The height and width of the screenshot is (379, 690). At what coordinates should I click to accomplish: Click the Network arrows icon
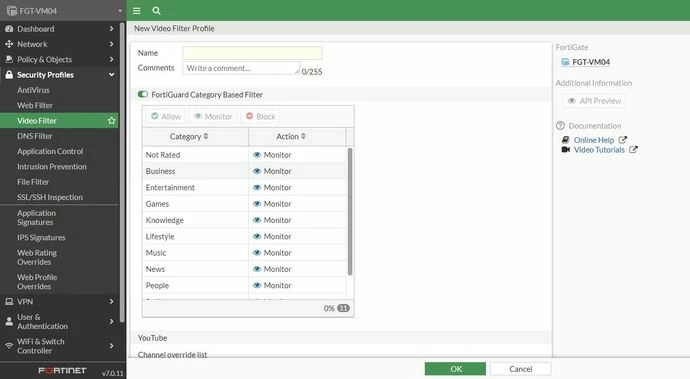coord(9,44)
